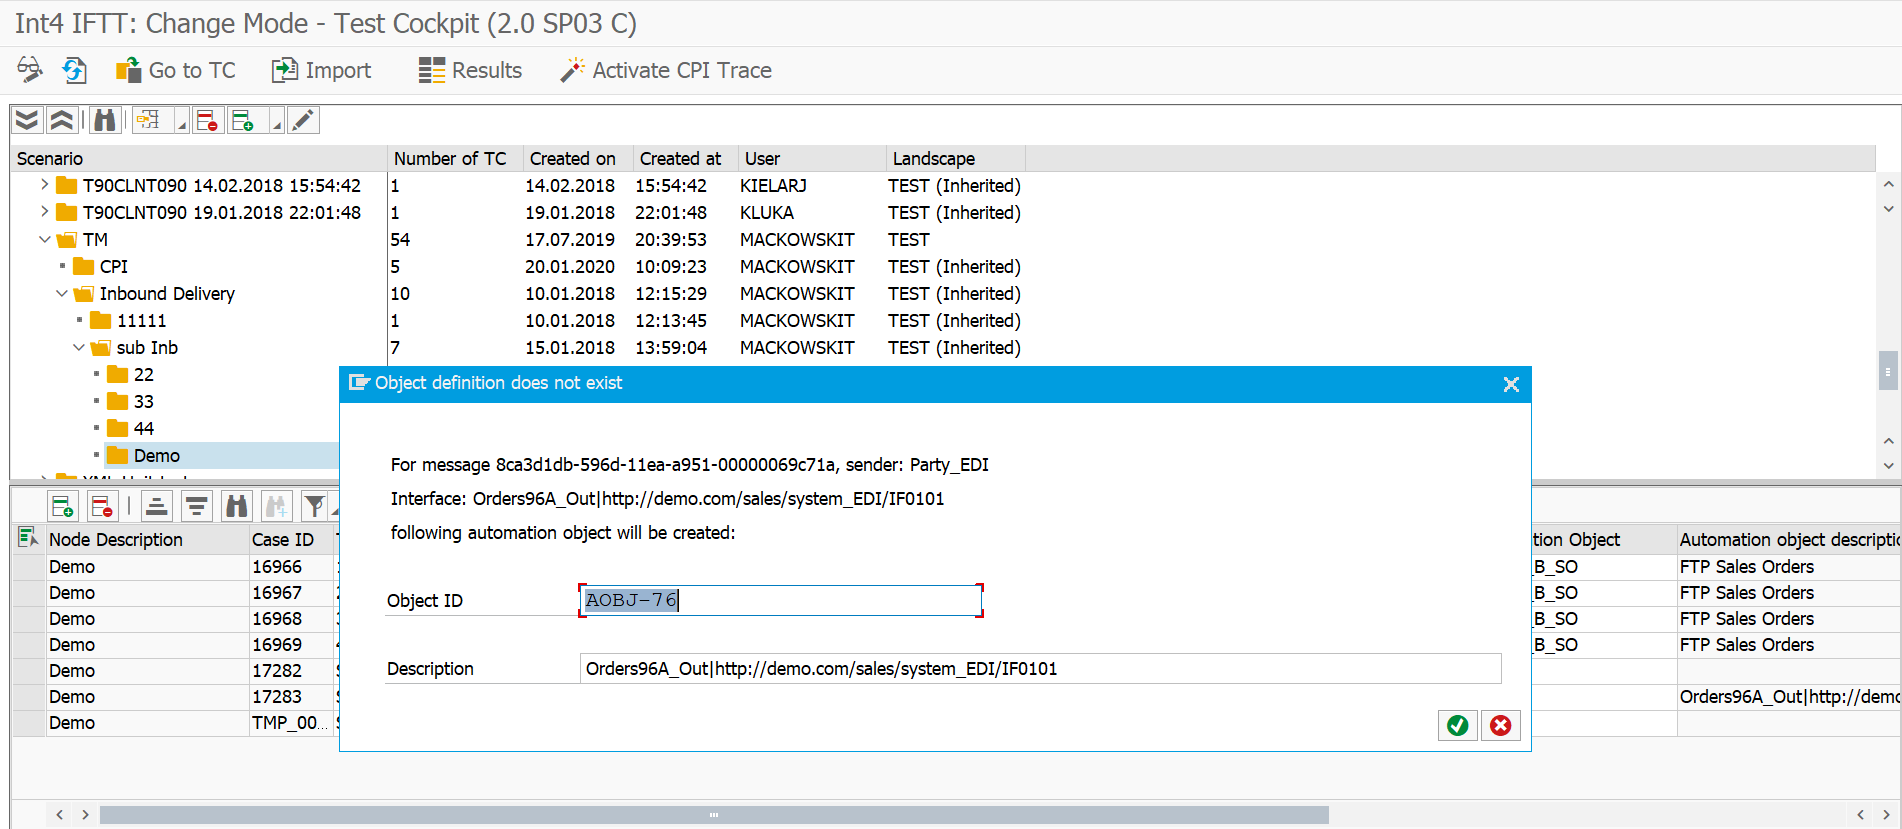
Task: Sort table descending in lower toolbar
Action: (196, 507)
